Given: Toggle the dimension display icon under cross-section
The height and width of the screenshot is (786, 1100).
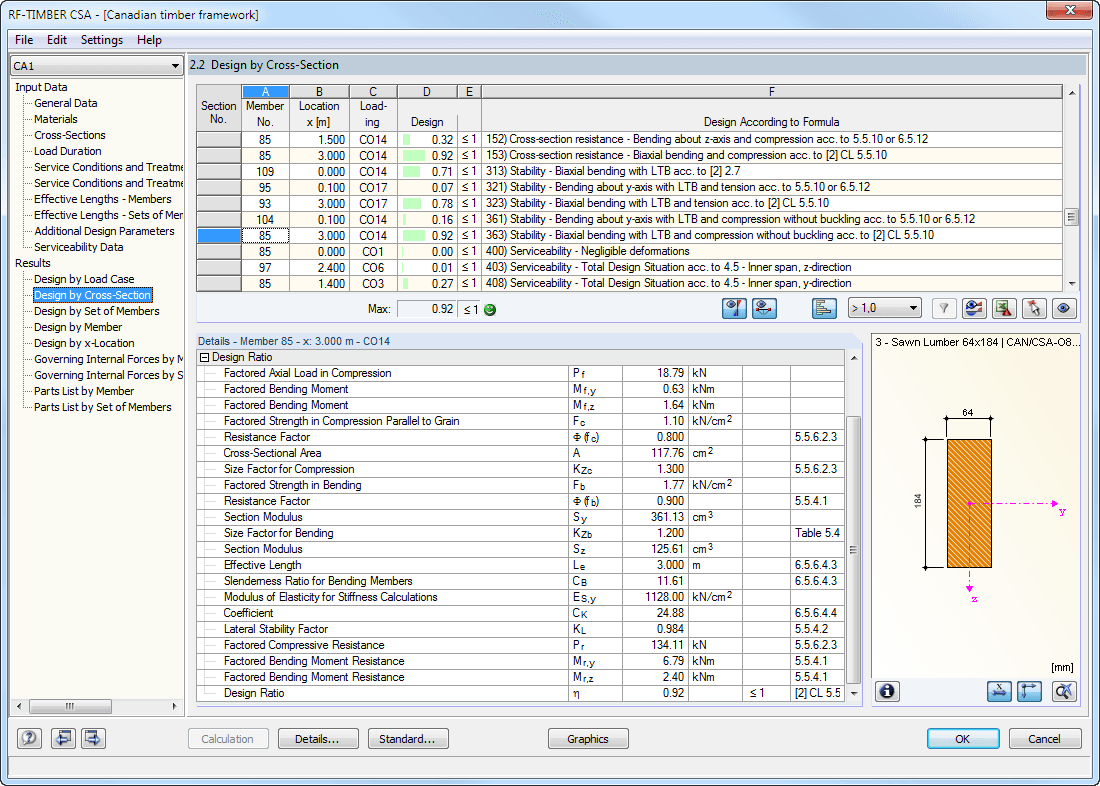Looking at the screenshot, I should click(x=999, y=691).
